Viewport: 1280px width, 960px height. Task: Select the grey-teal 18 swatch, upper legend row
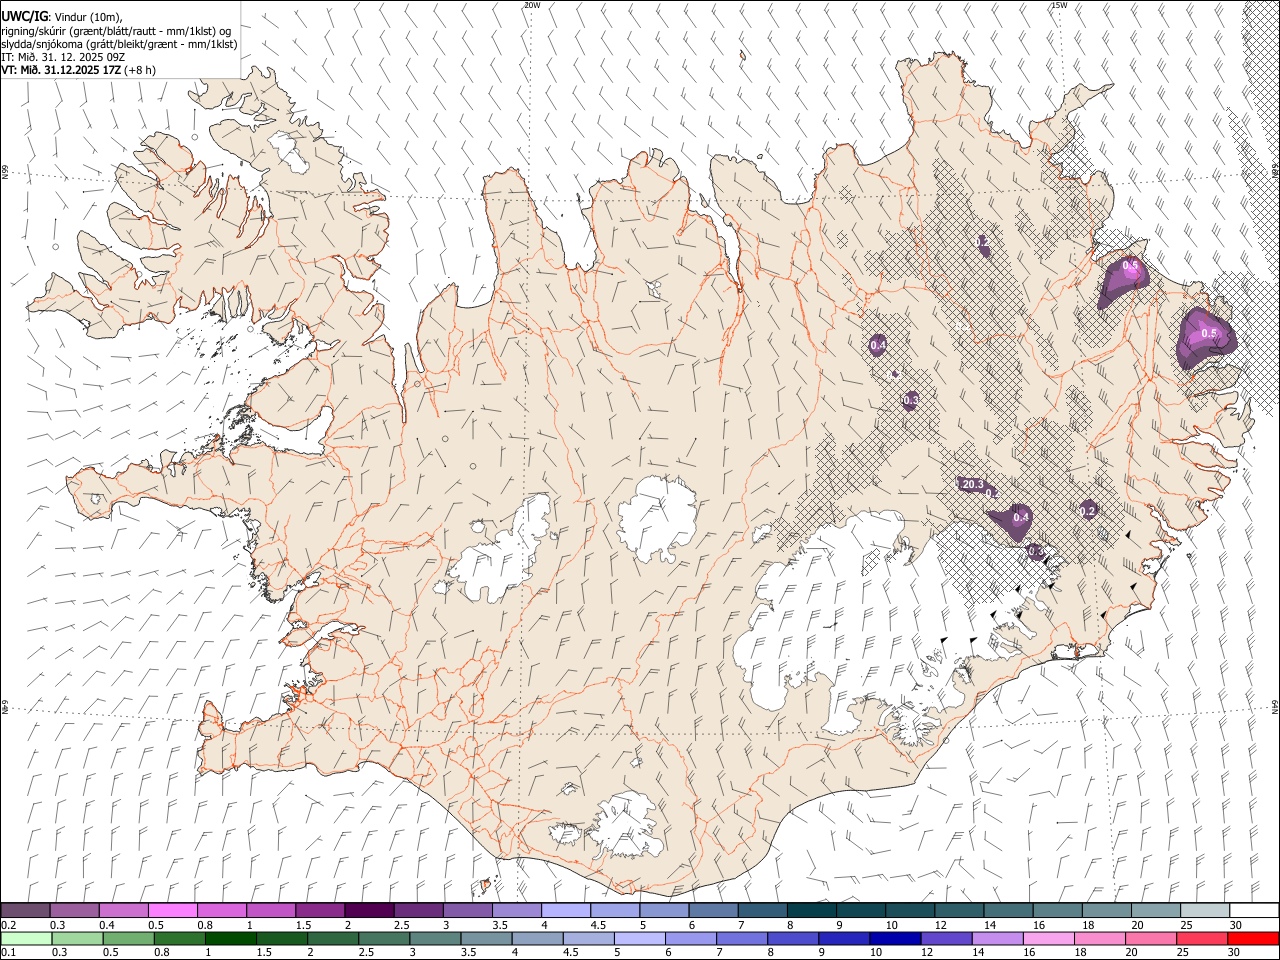point(1107,910)
